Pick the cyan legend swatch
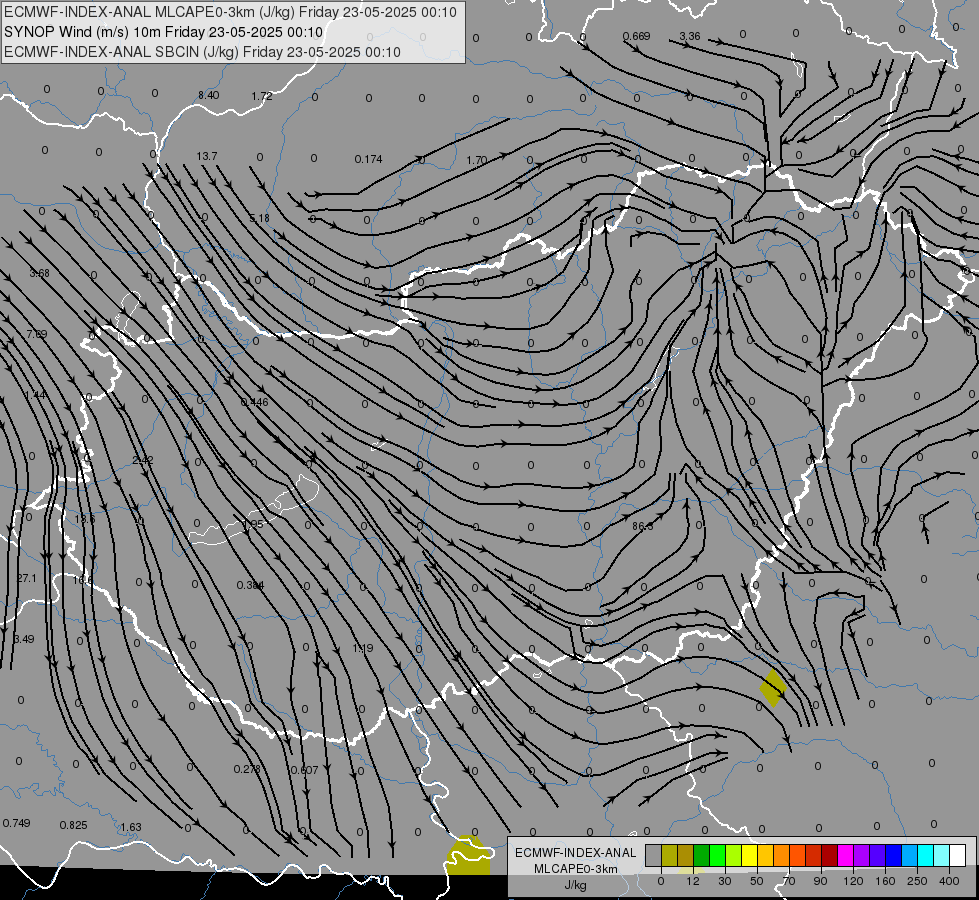Viewport: 979px width, 900px height. [x=926, y=856]
